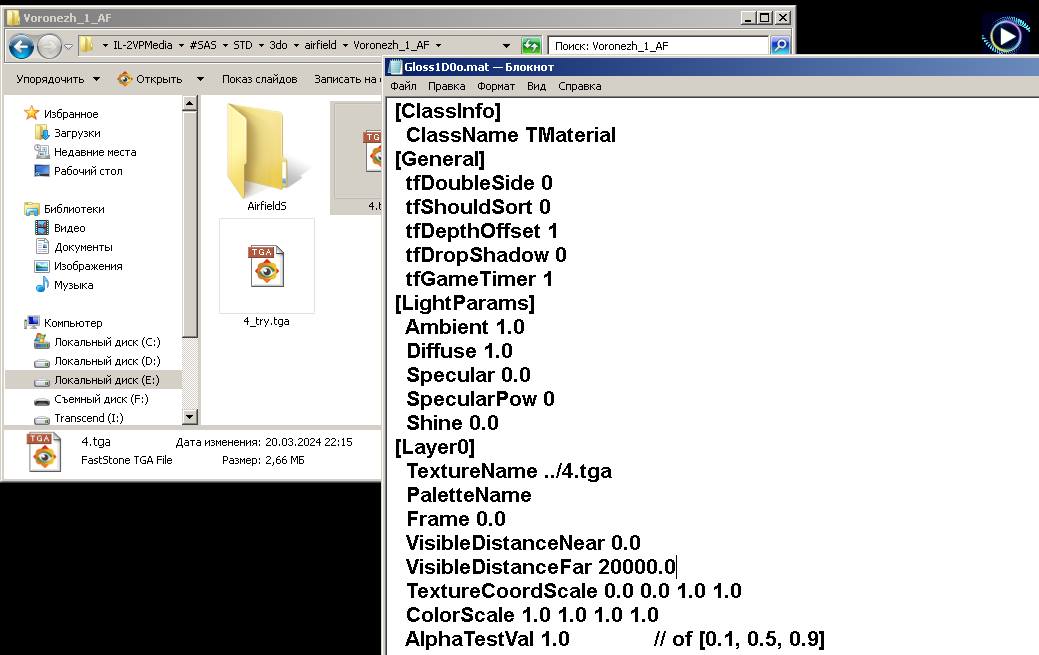Open the Видео library
The height and width of the screenshot is (655, 1039).
point(69,228)
